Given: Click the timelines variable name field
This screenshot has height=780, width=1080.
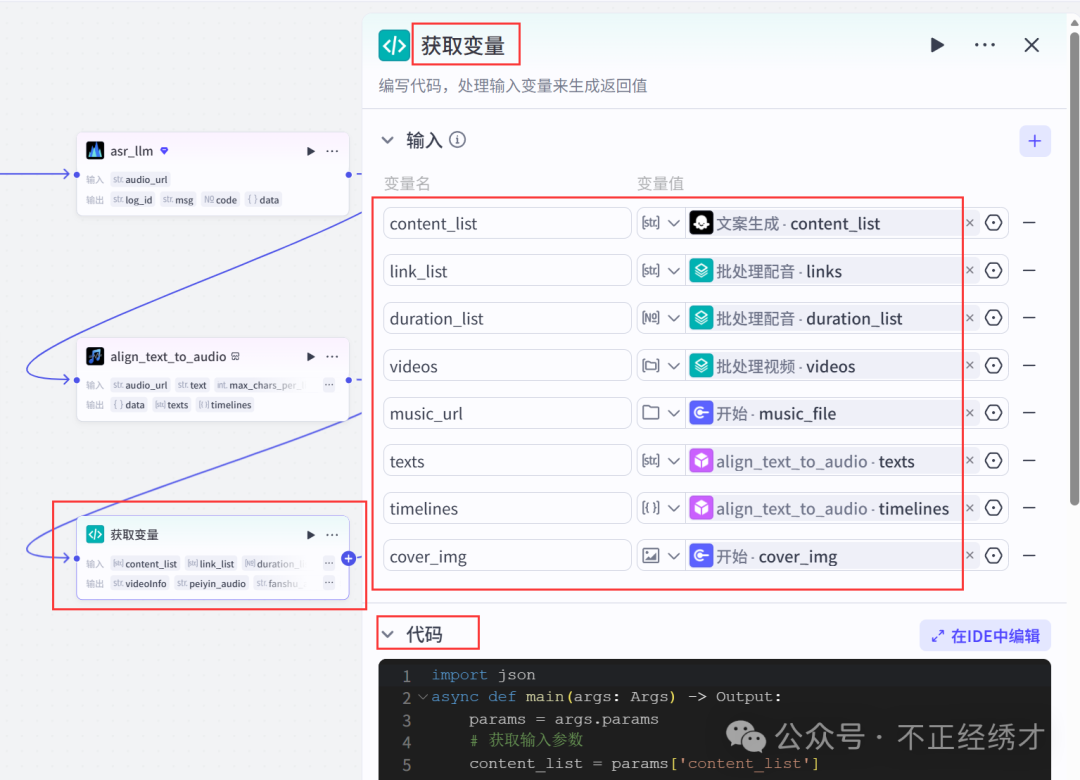Looking at the screenshot, I should click(x=507, y=509).
